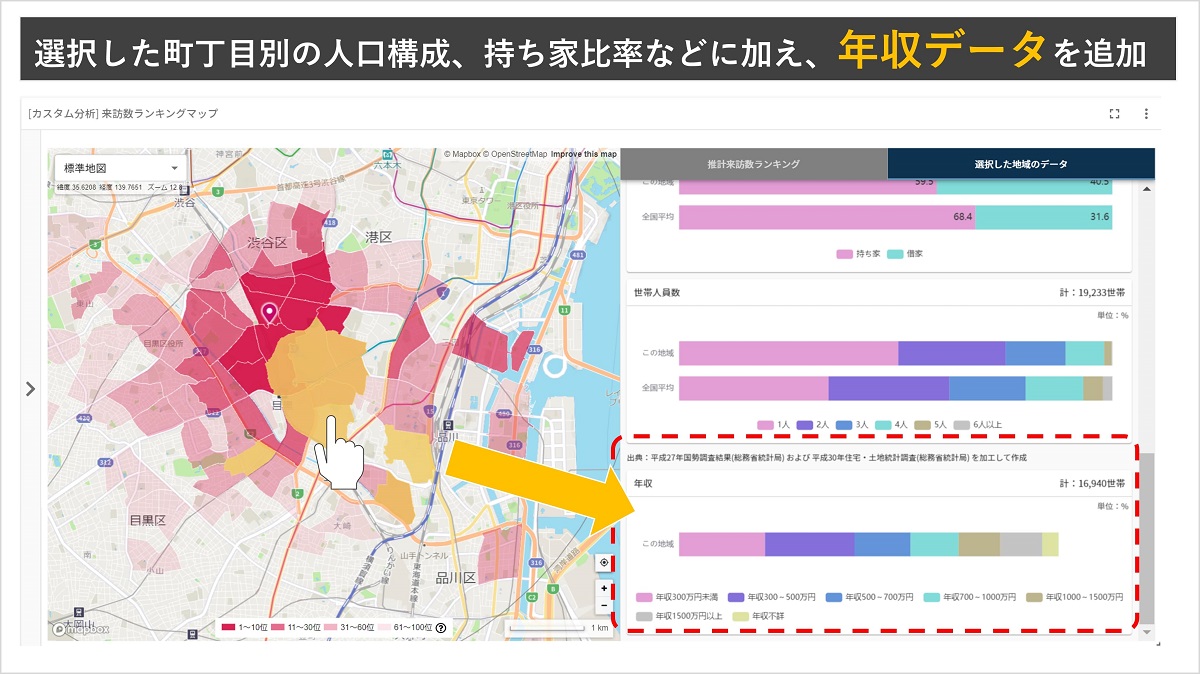
Task: Select the 選択した地域のデータ tab
Action: coord(1021,163)
